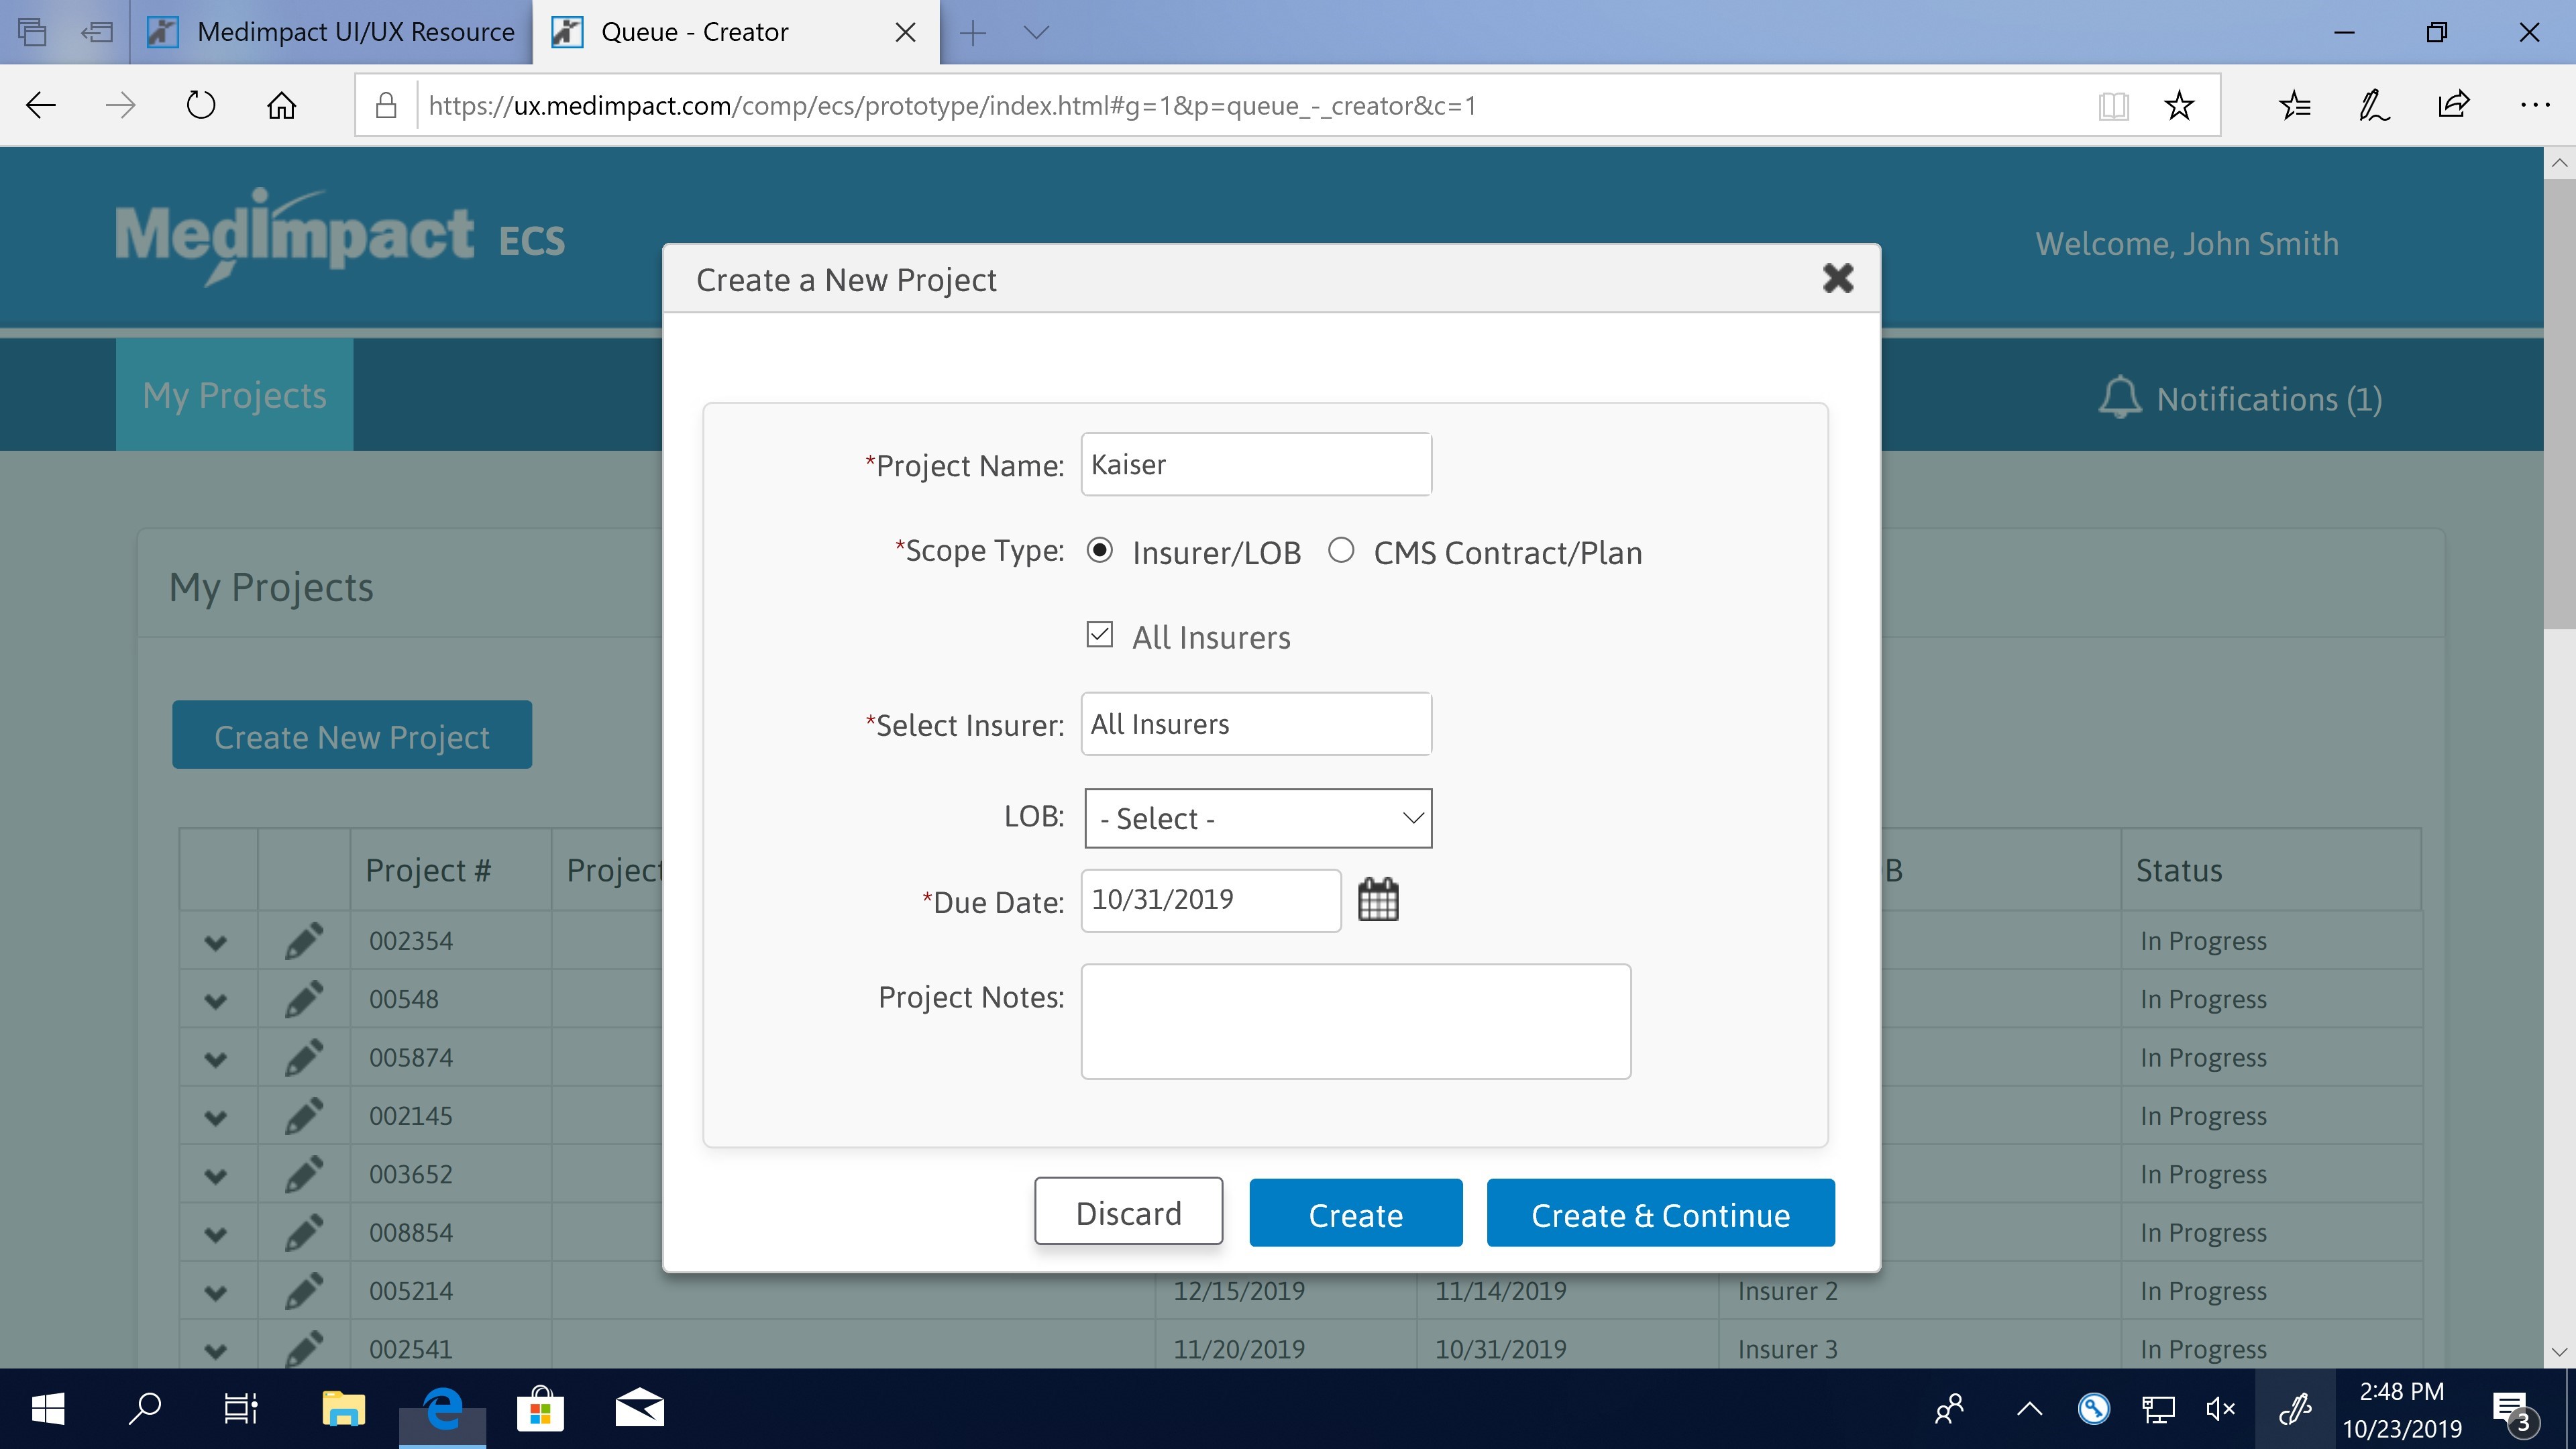2576x1449 pixels.
Task: Edit project 005874 with the pencil icon
Action: tap(304, 1057)
